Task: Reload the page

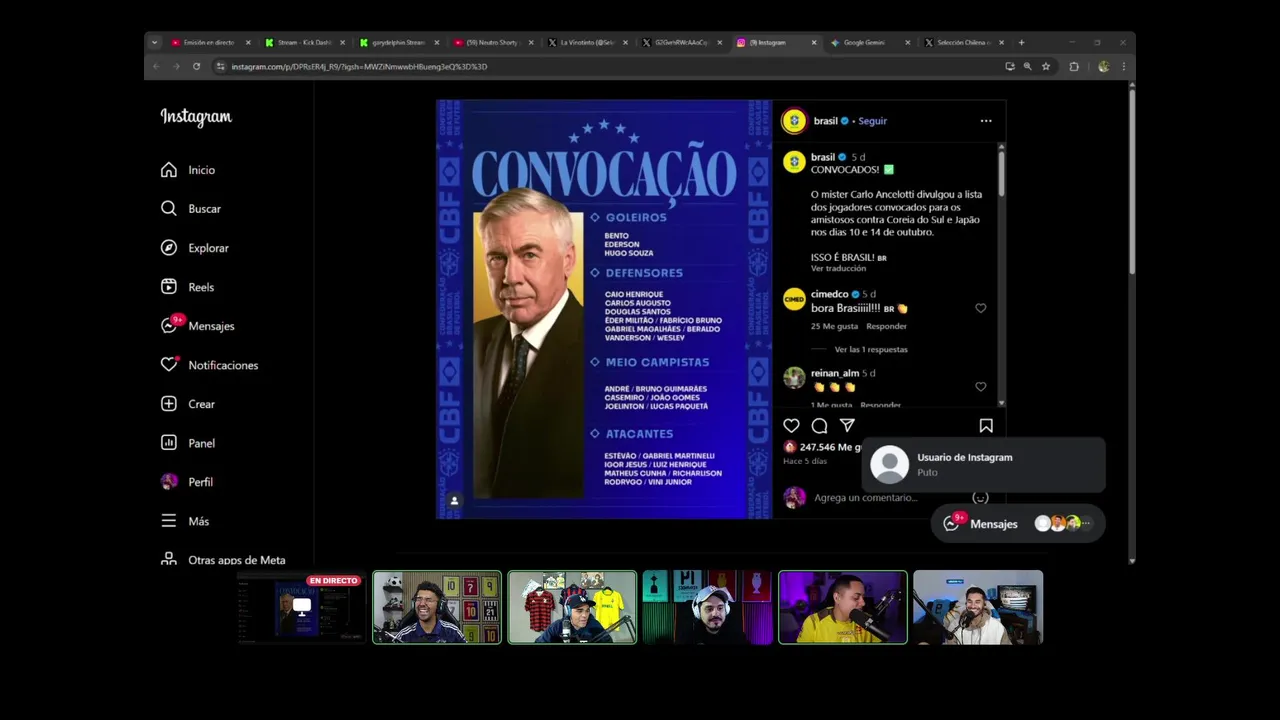Action: (196, 67)
